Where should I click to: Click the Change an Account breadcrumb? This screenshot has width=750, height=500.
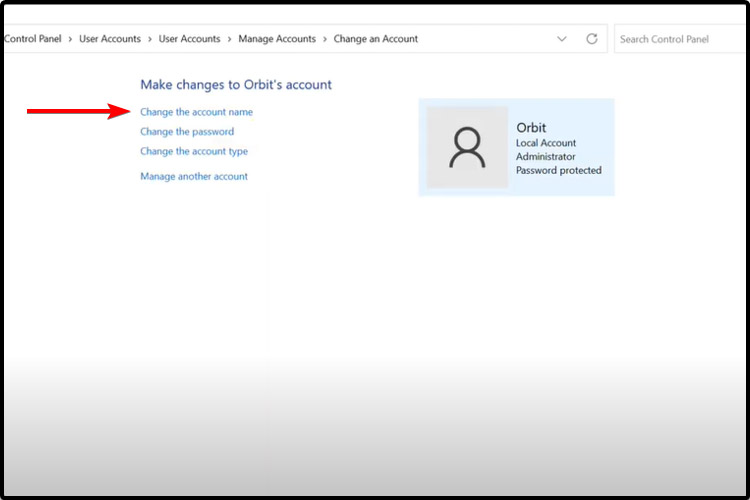point(375,39)
